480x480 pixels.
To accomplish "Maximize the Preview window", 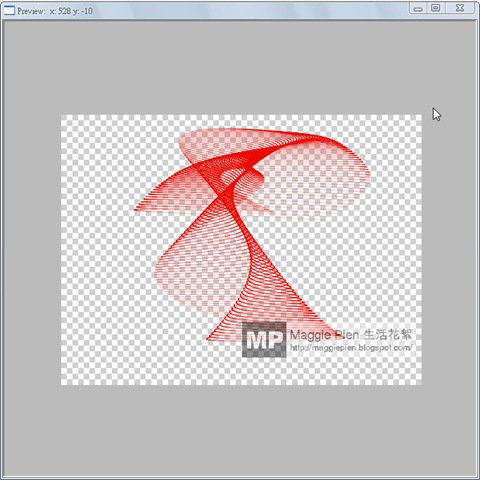I will coord(436,8).
